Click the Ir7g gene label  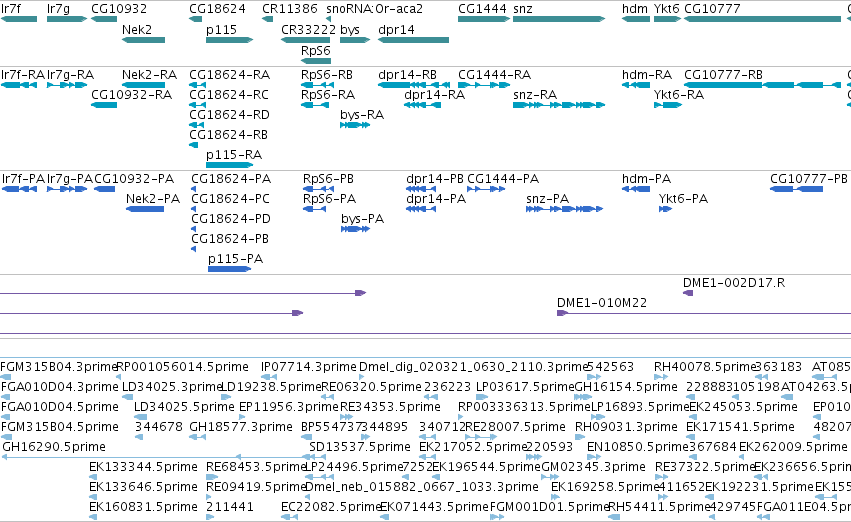[58, 9]
